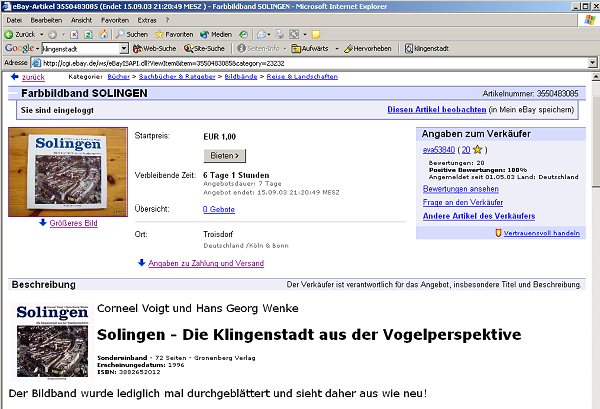
Task: Open the address bar dropdown arrow
Action: point(592,63)
